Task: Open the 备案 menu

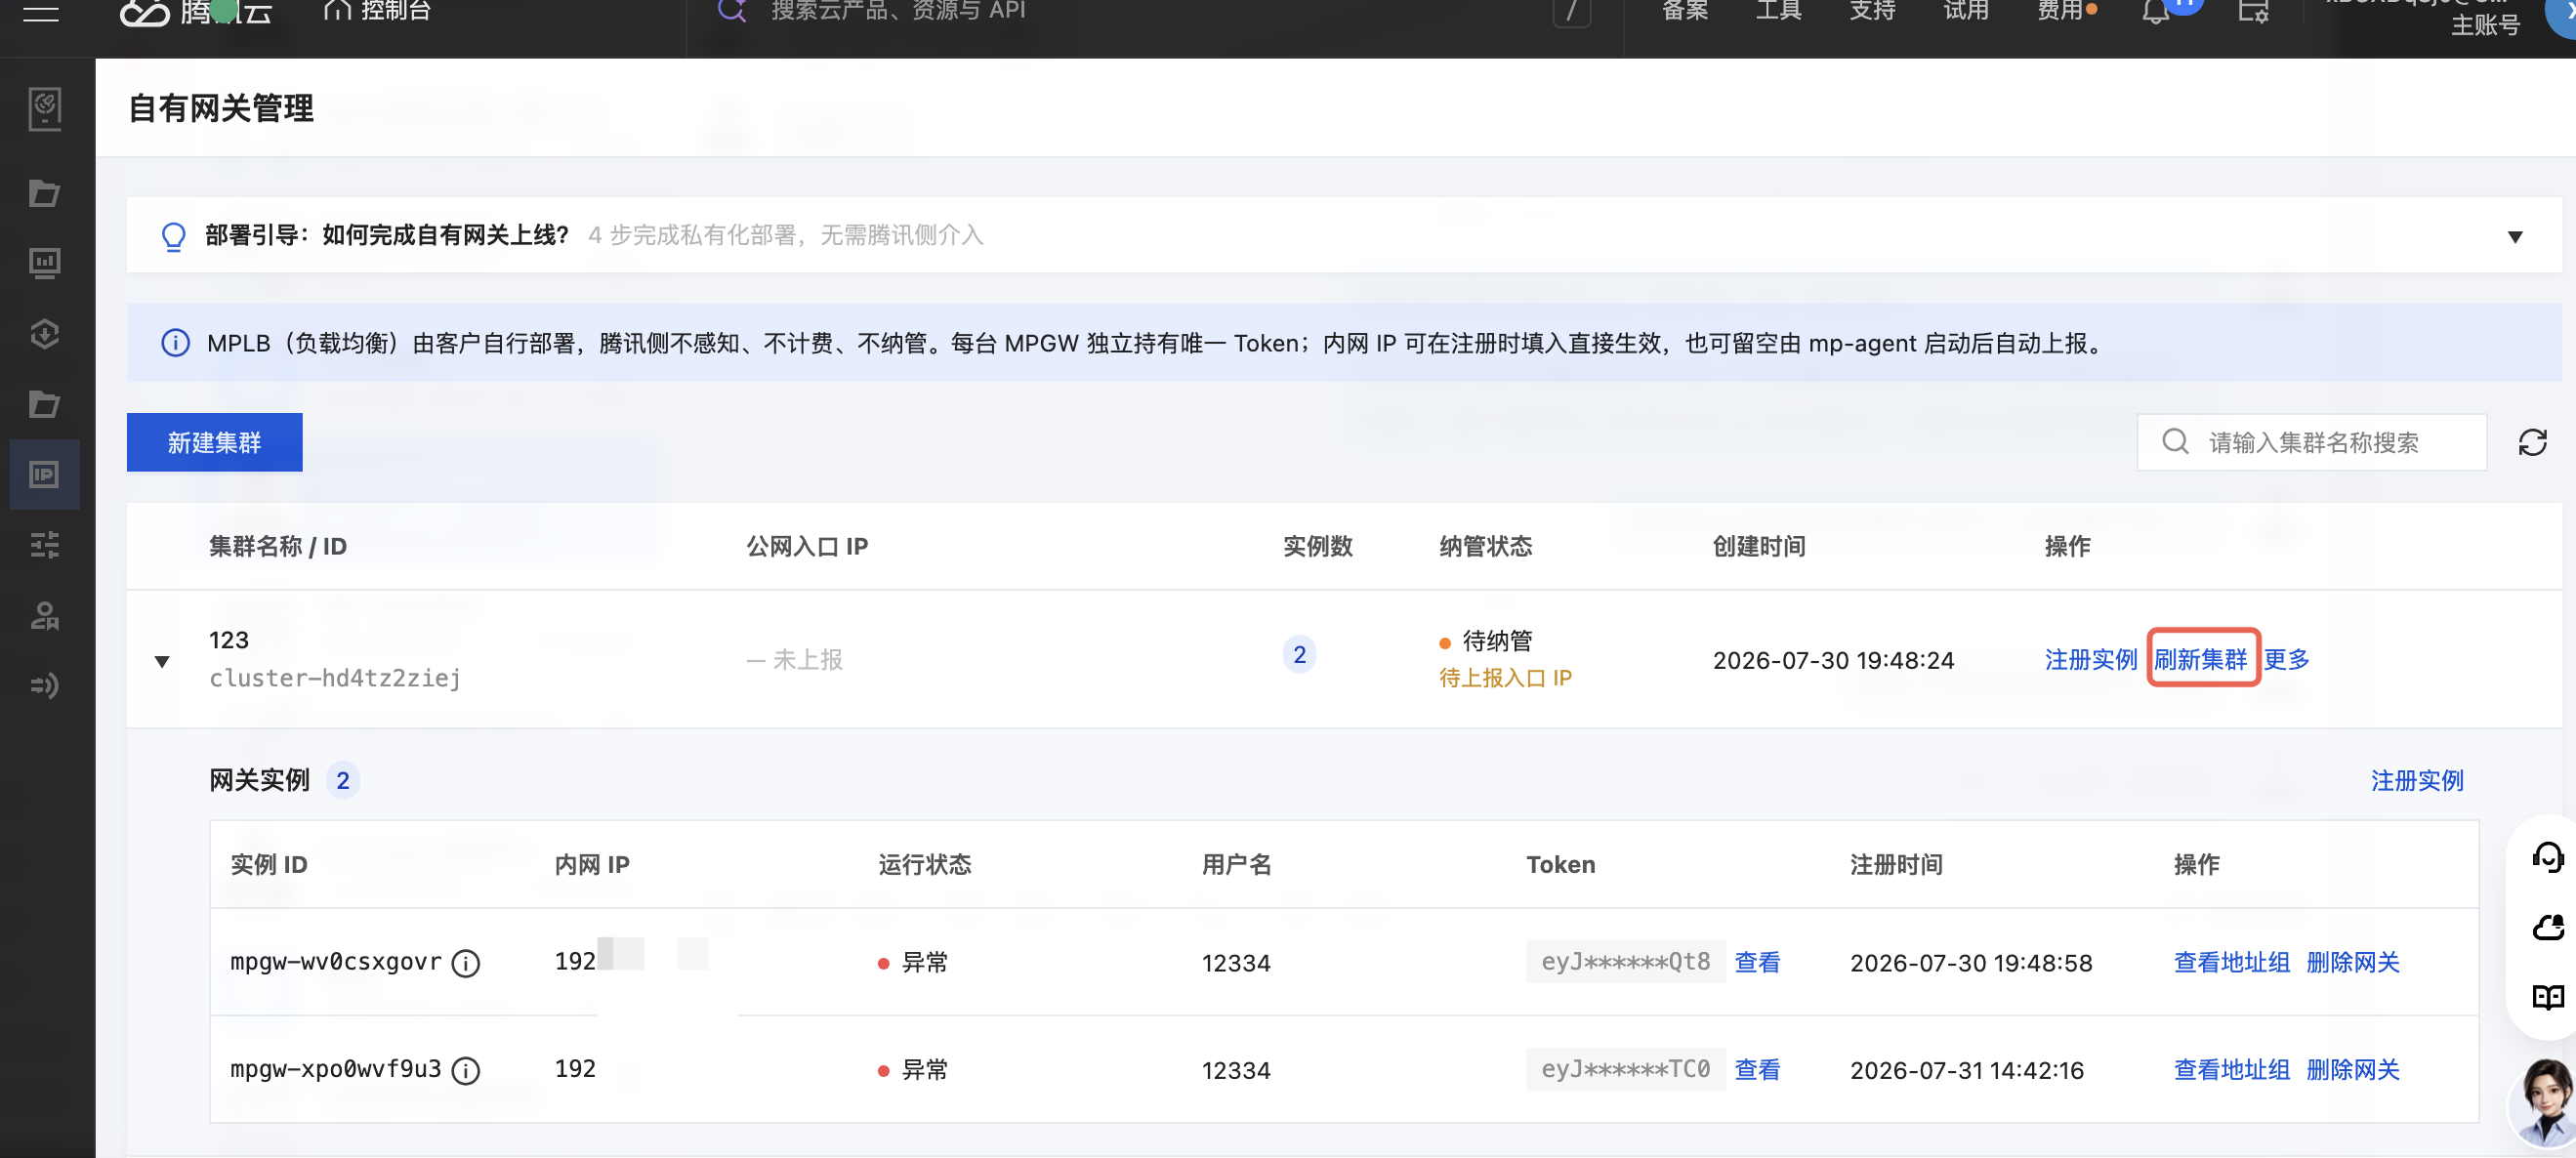Action: [1685, 10]
